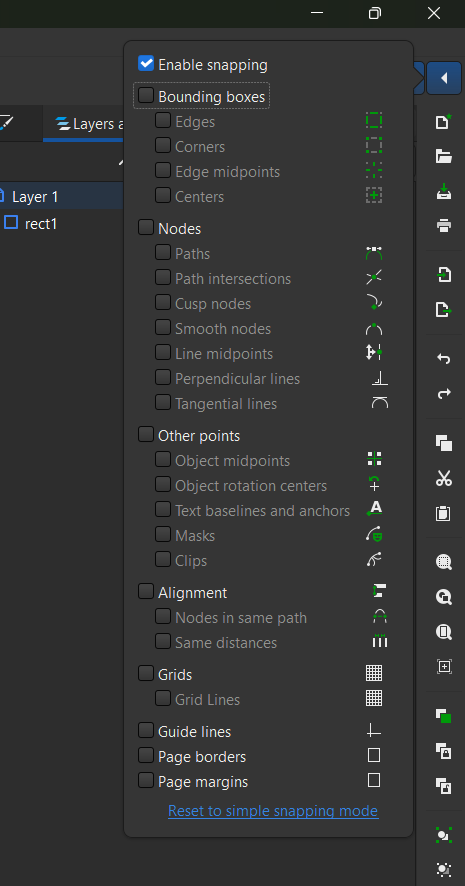Switch to the Layers and Objects tab
The height and width of the screenshot is (886, 465).
pyautogui.click(x=89, y=124)
